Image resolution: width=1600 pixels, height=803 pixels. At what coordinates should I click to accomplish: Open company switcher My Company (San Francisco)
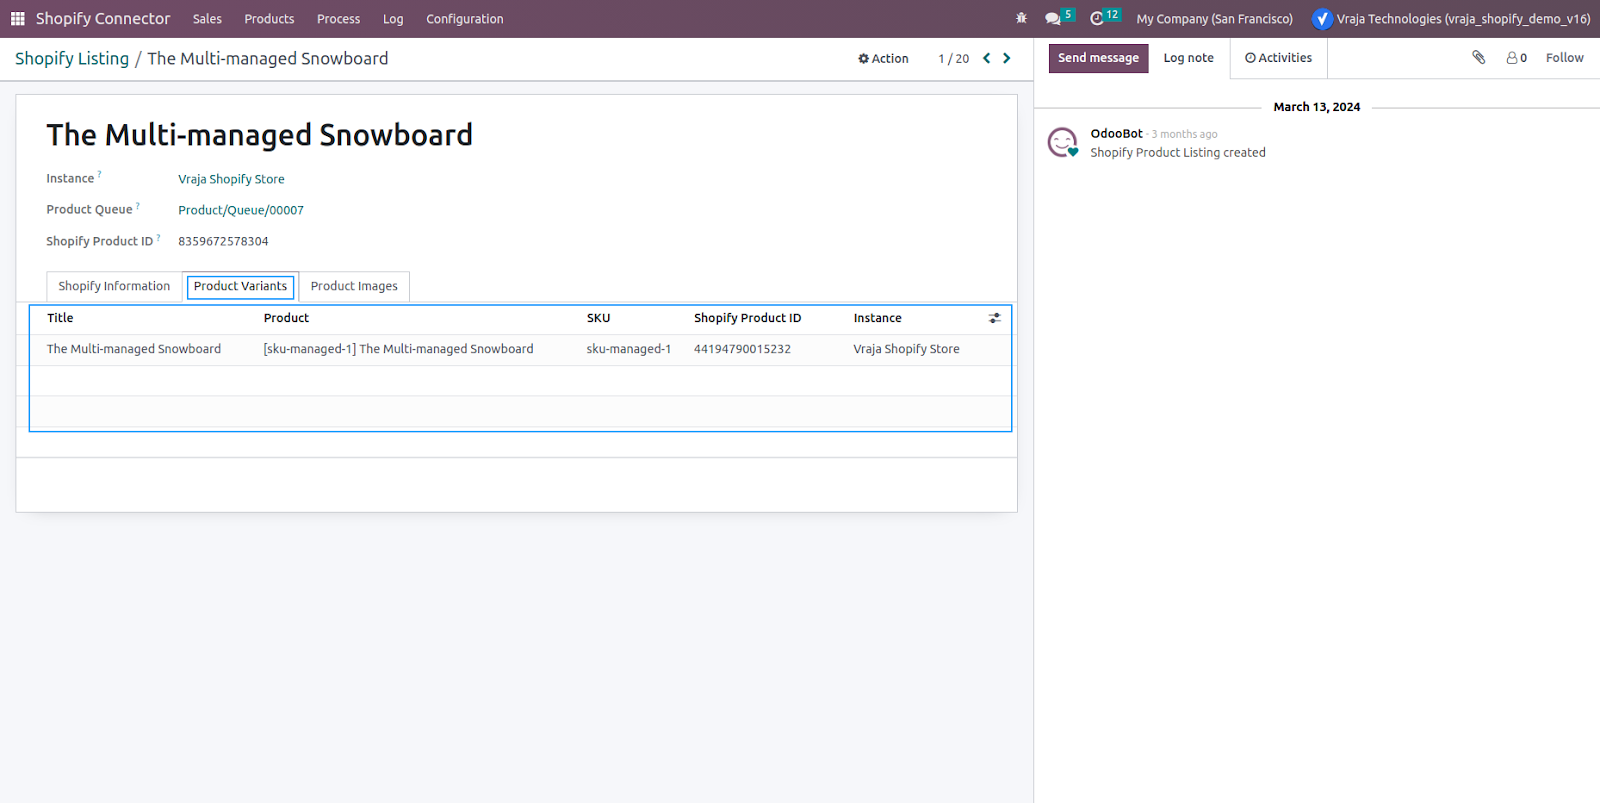click(1214, 19)
